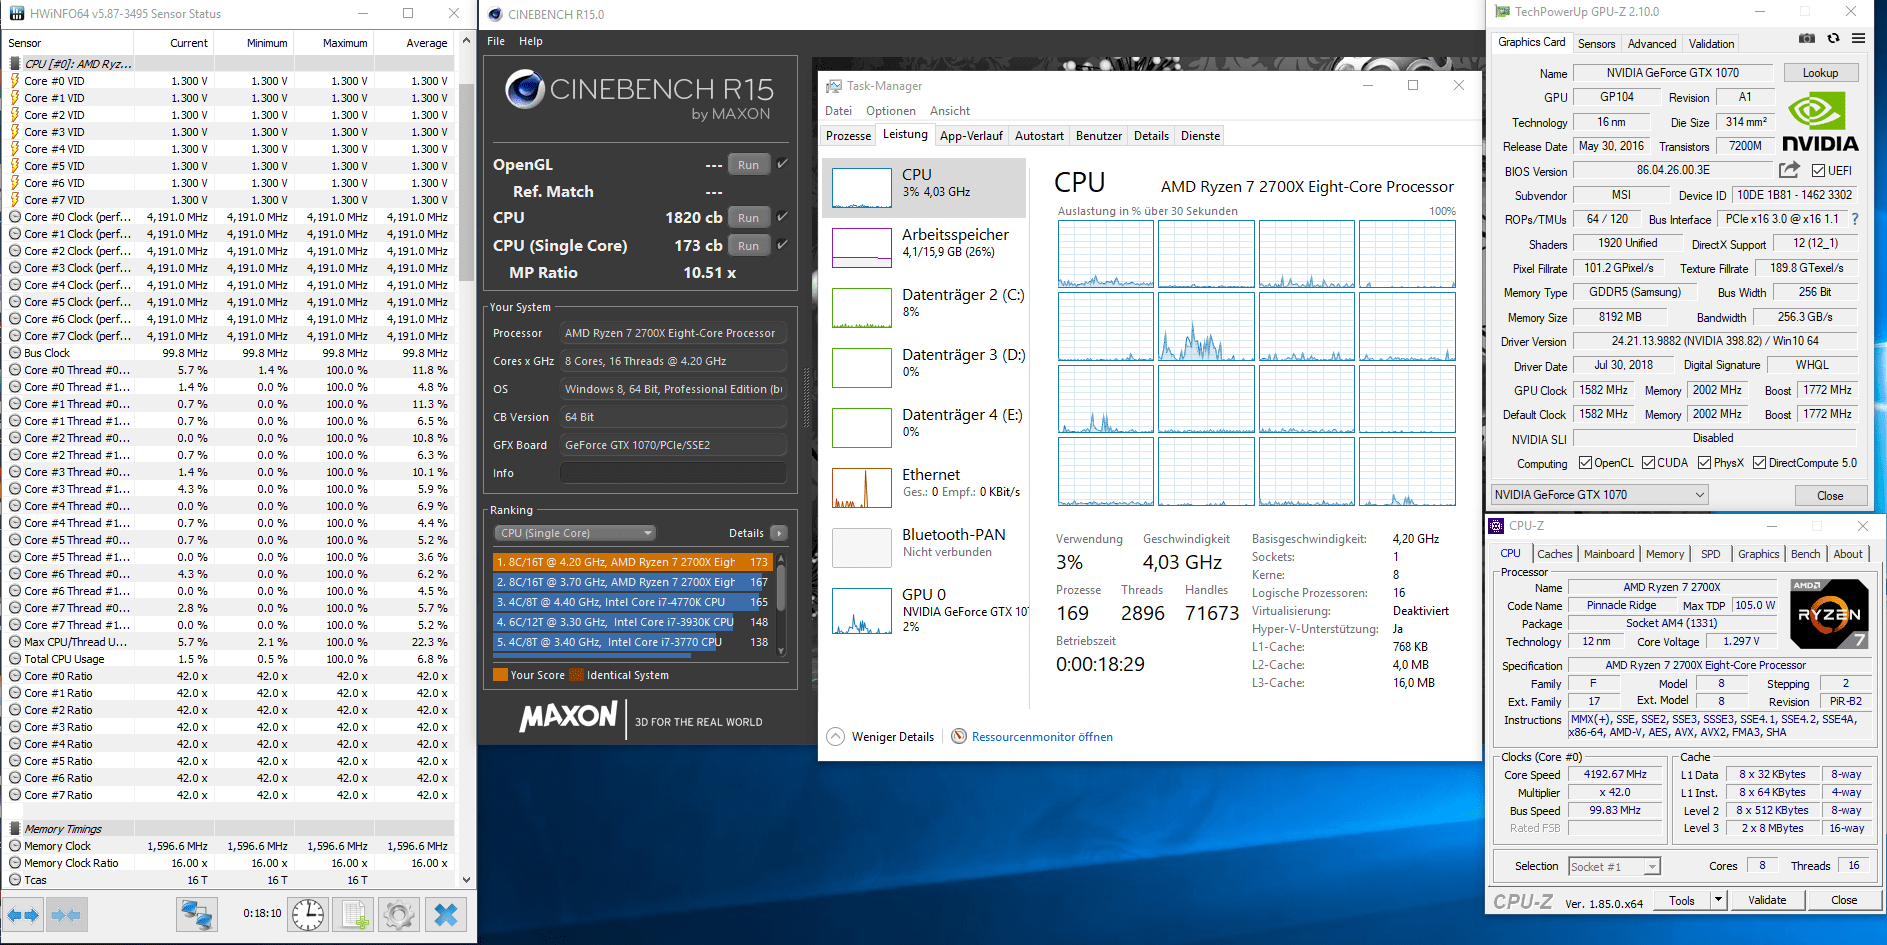
Task: Open the Ressourcenmonitor öffnen link
Action: click(1042, 737)
